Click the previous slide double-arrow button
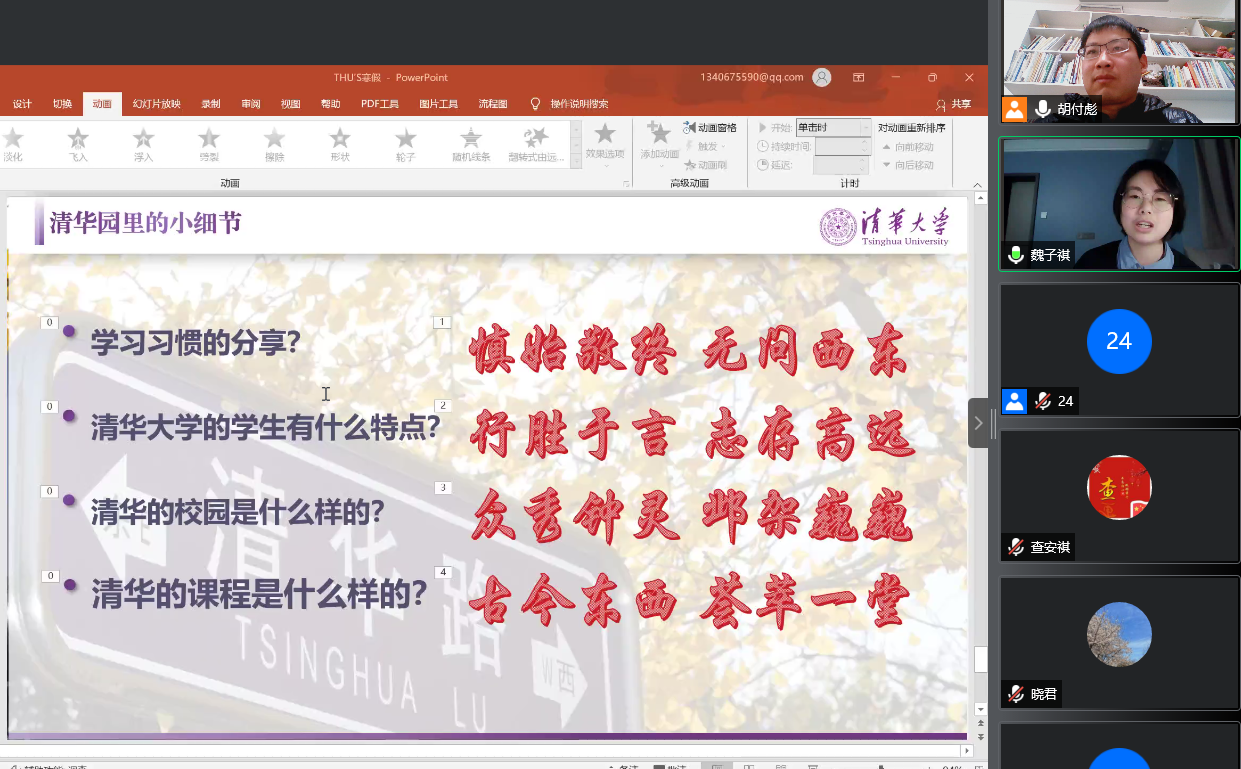 980,723
